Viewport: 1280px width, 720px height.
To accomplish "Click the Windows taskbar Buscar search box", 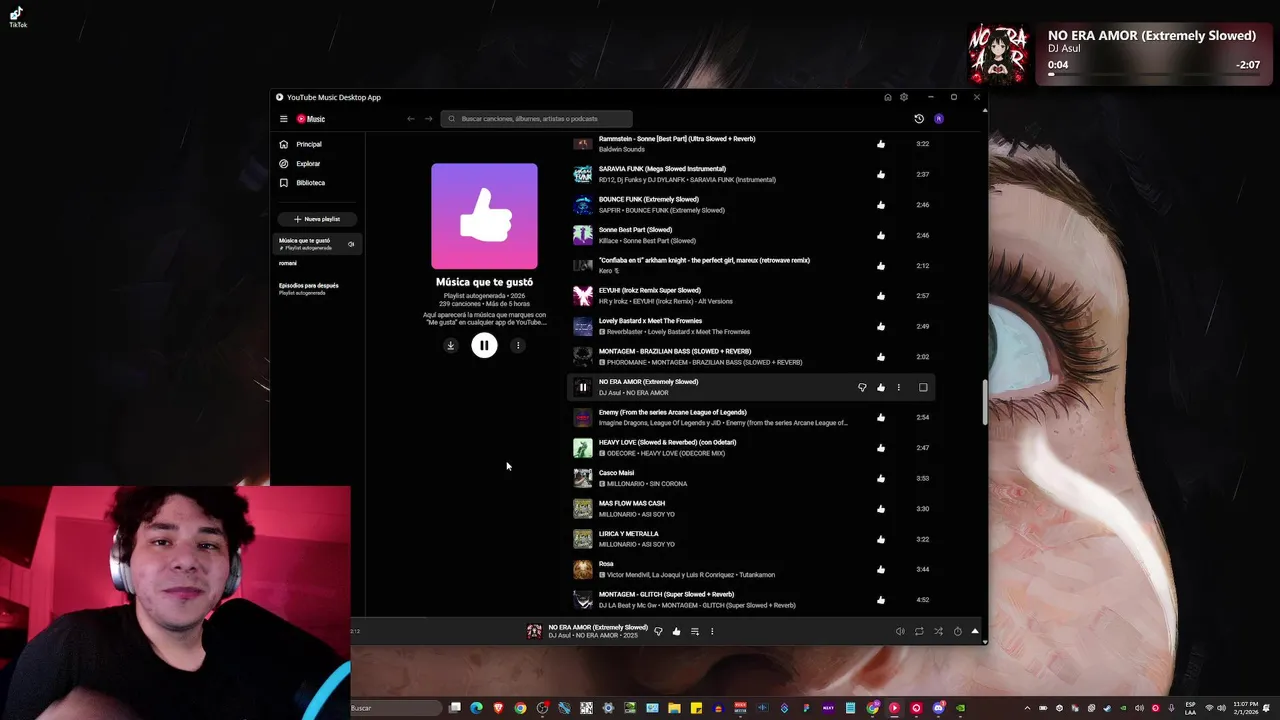I will [x=395, y=708].
